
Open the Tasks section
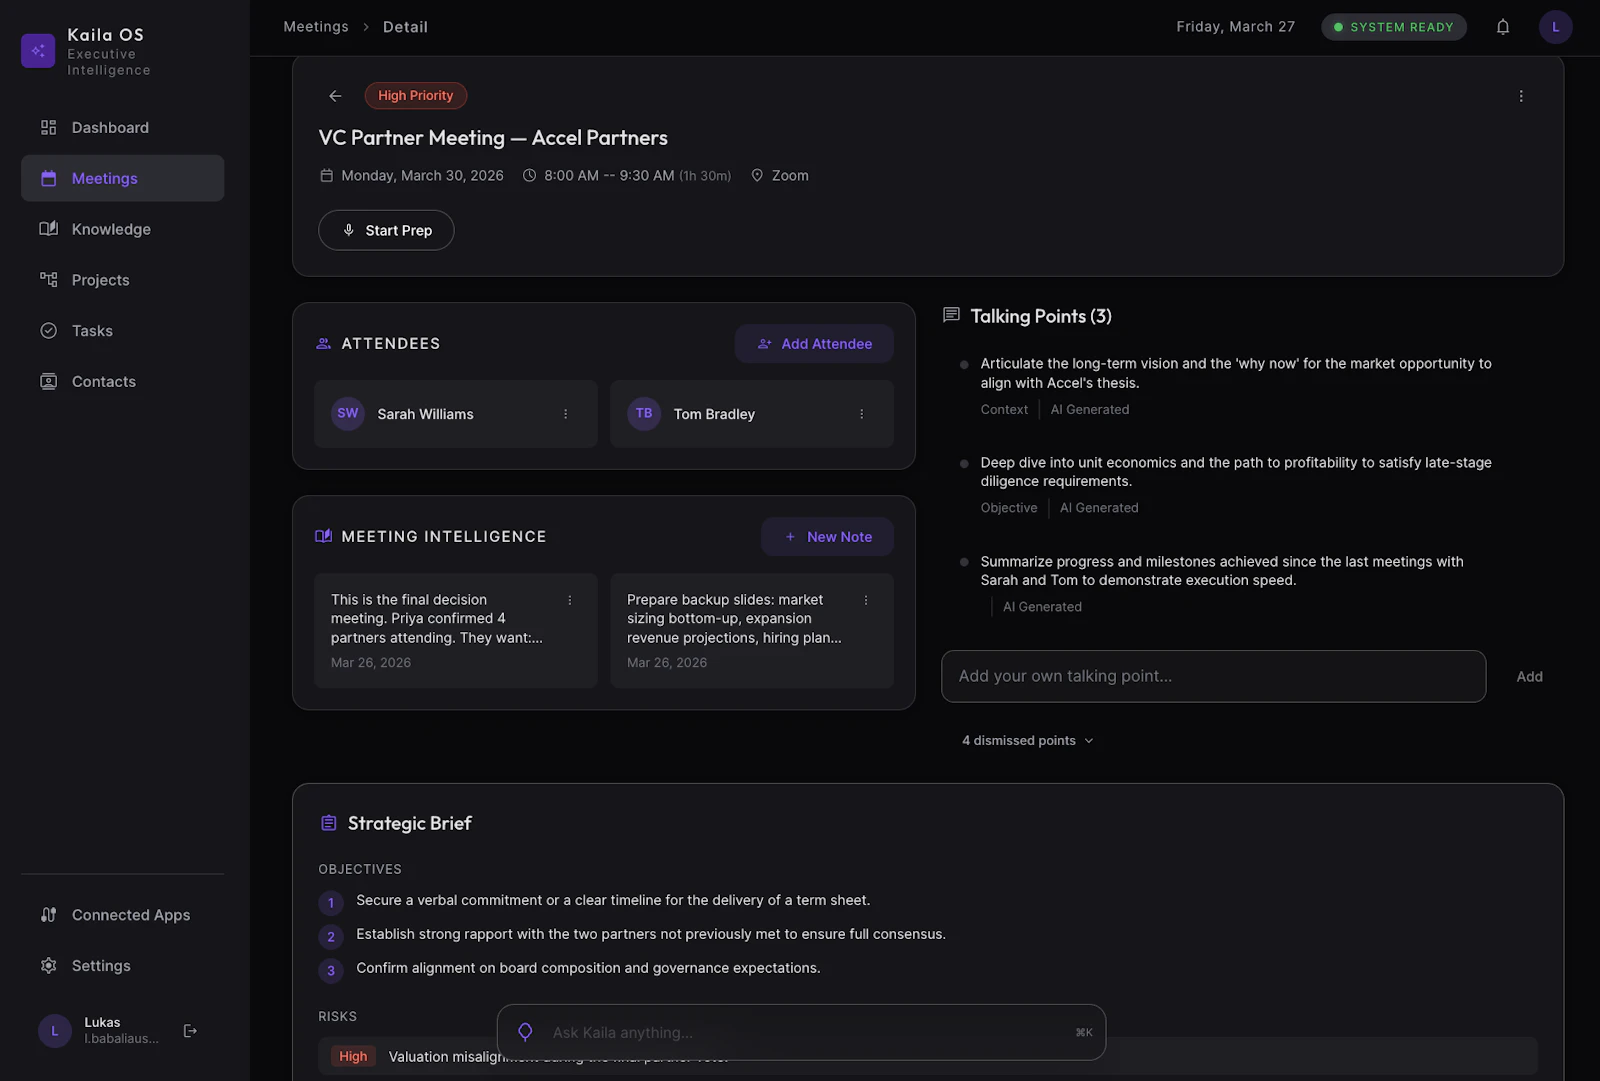coord(122,331)
